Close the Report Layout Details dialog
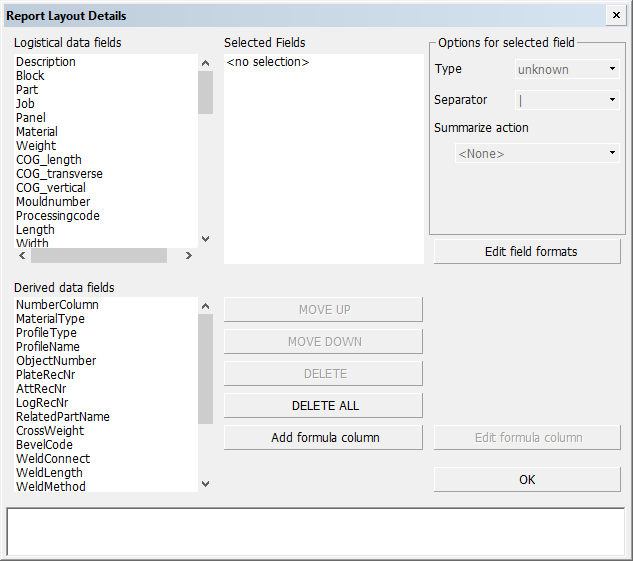633x561 pixels. click(615, 15)
